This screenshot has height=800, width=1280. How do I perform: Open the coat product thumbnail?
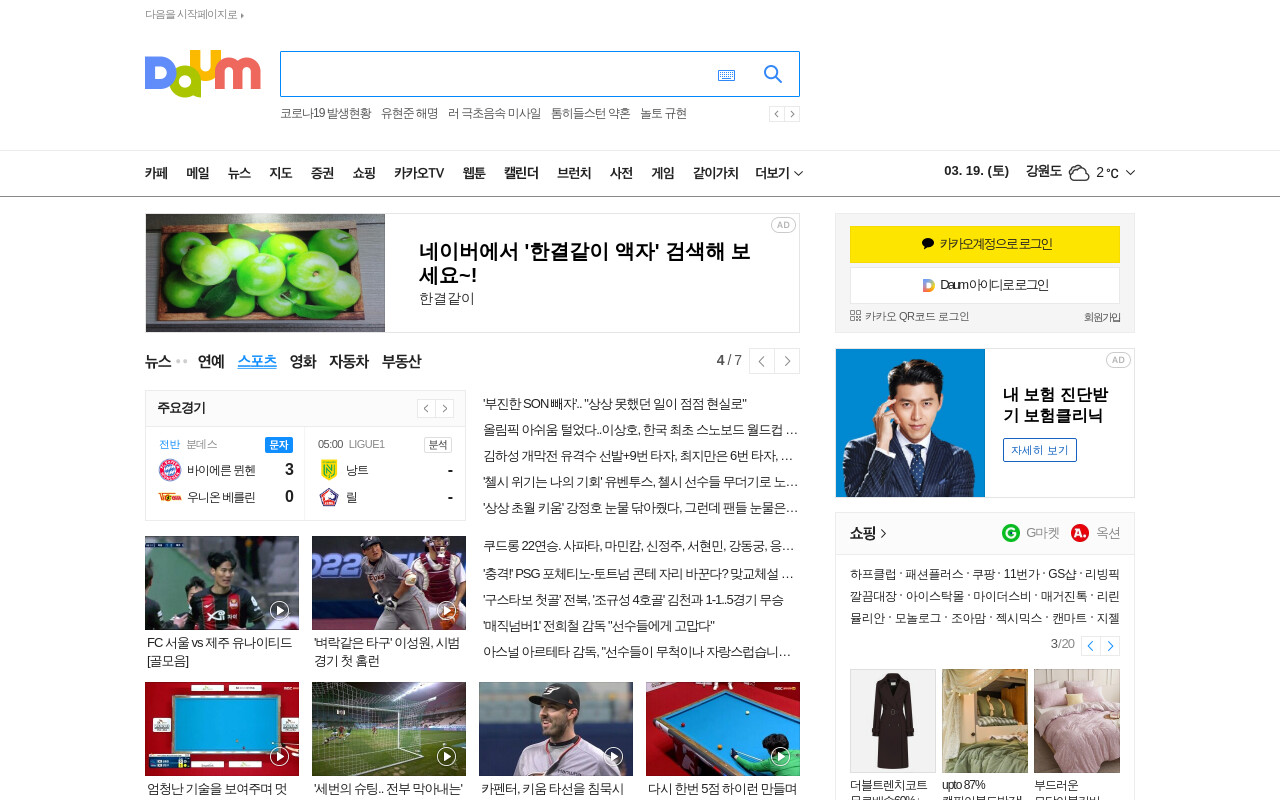(893, 721)
